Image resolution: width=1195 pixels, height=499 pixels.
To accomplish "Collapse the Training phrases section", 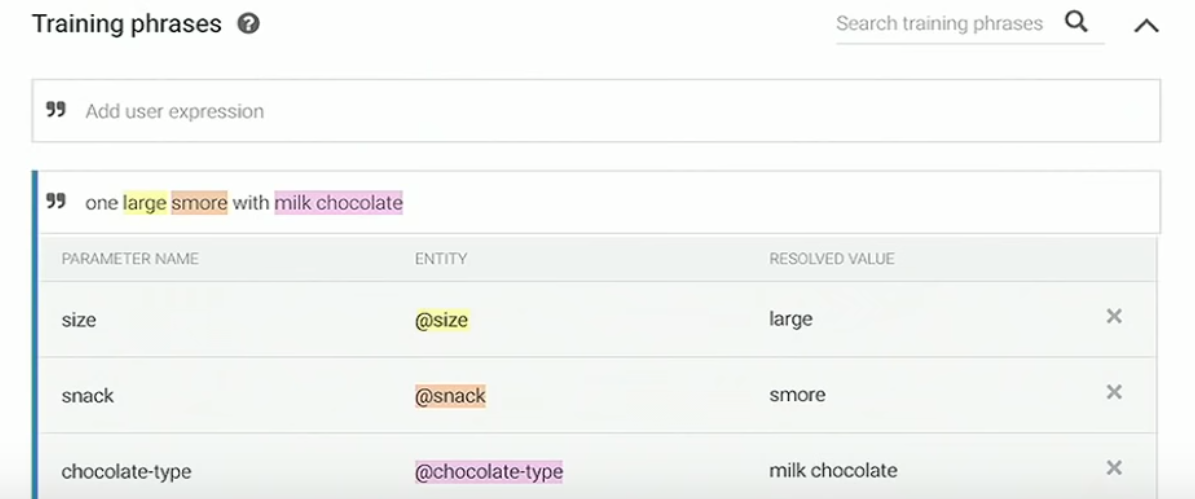I will pos(1145,26).
